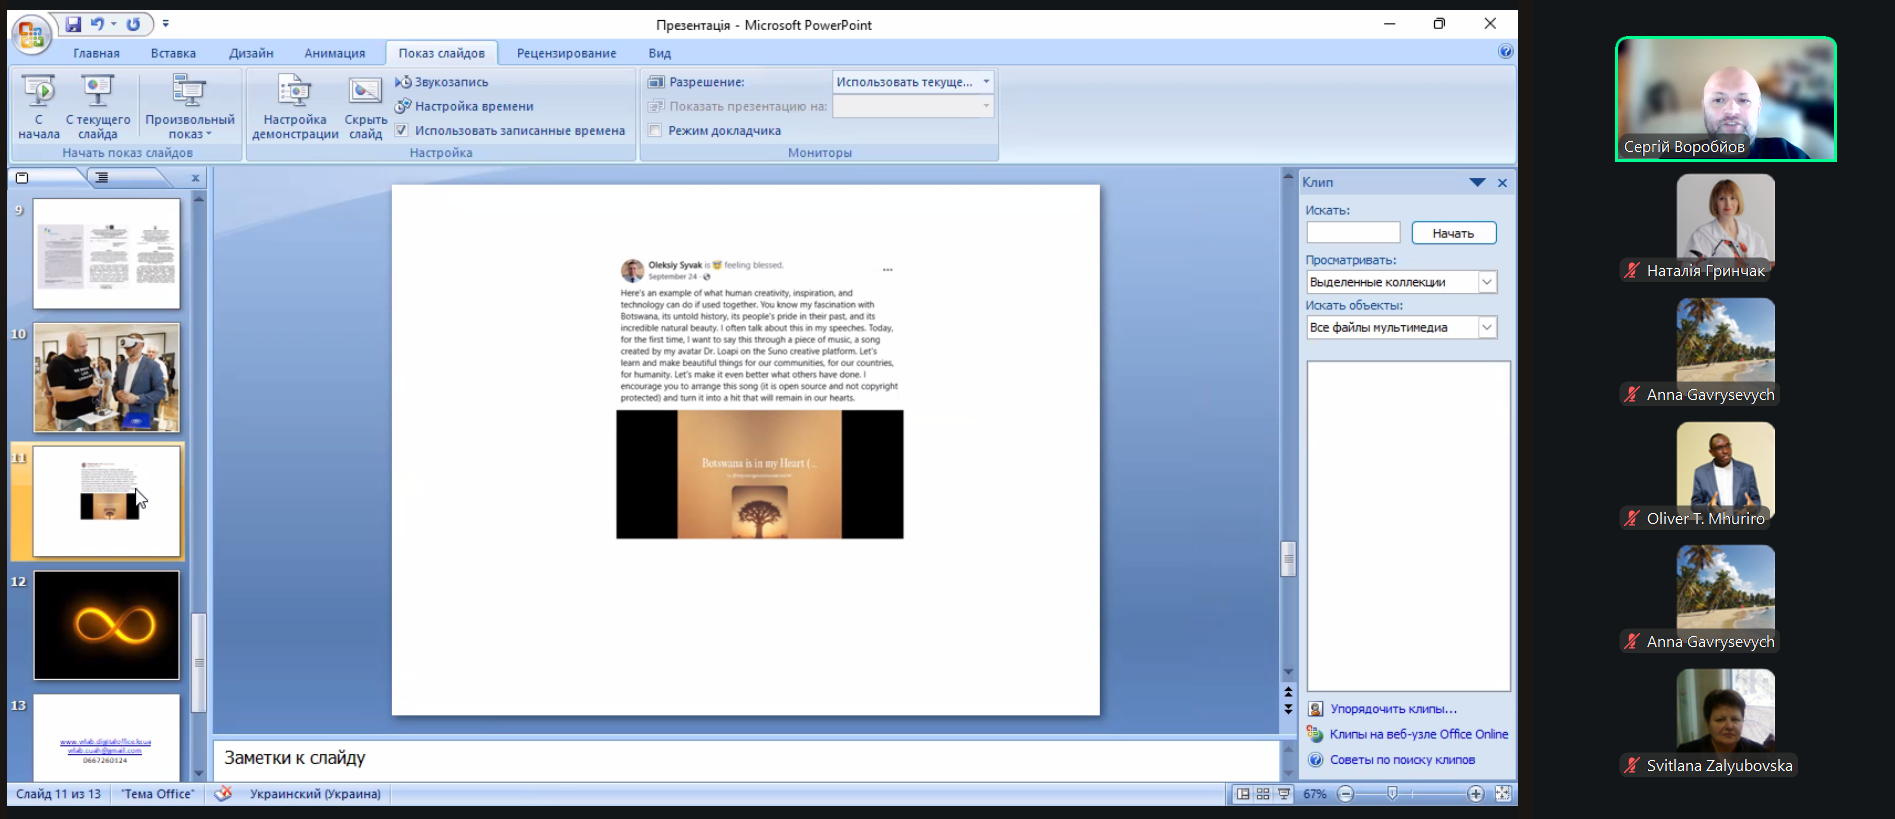Click the Office round button
Screen dimensions: 1895x819
pyautogui.click(x=30, y=35)
